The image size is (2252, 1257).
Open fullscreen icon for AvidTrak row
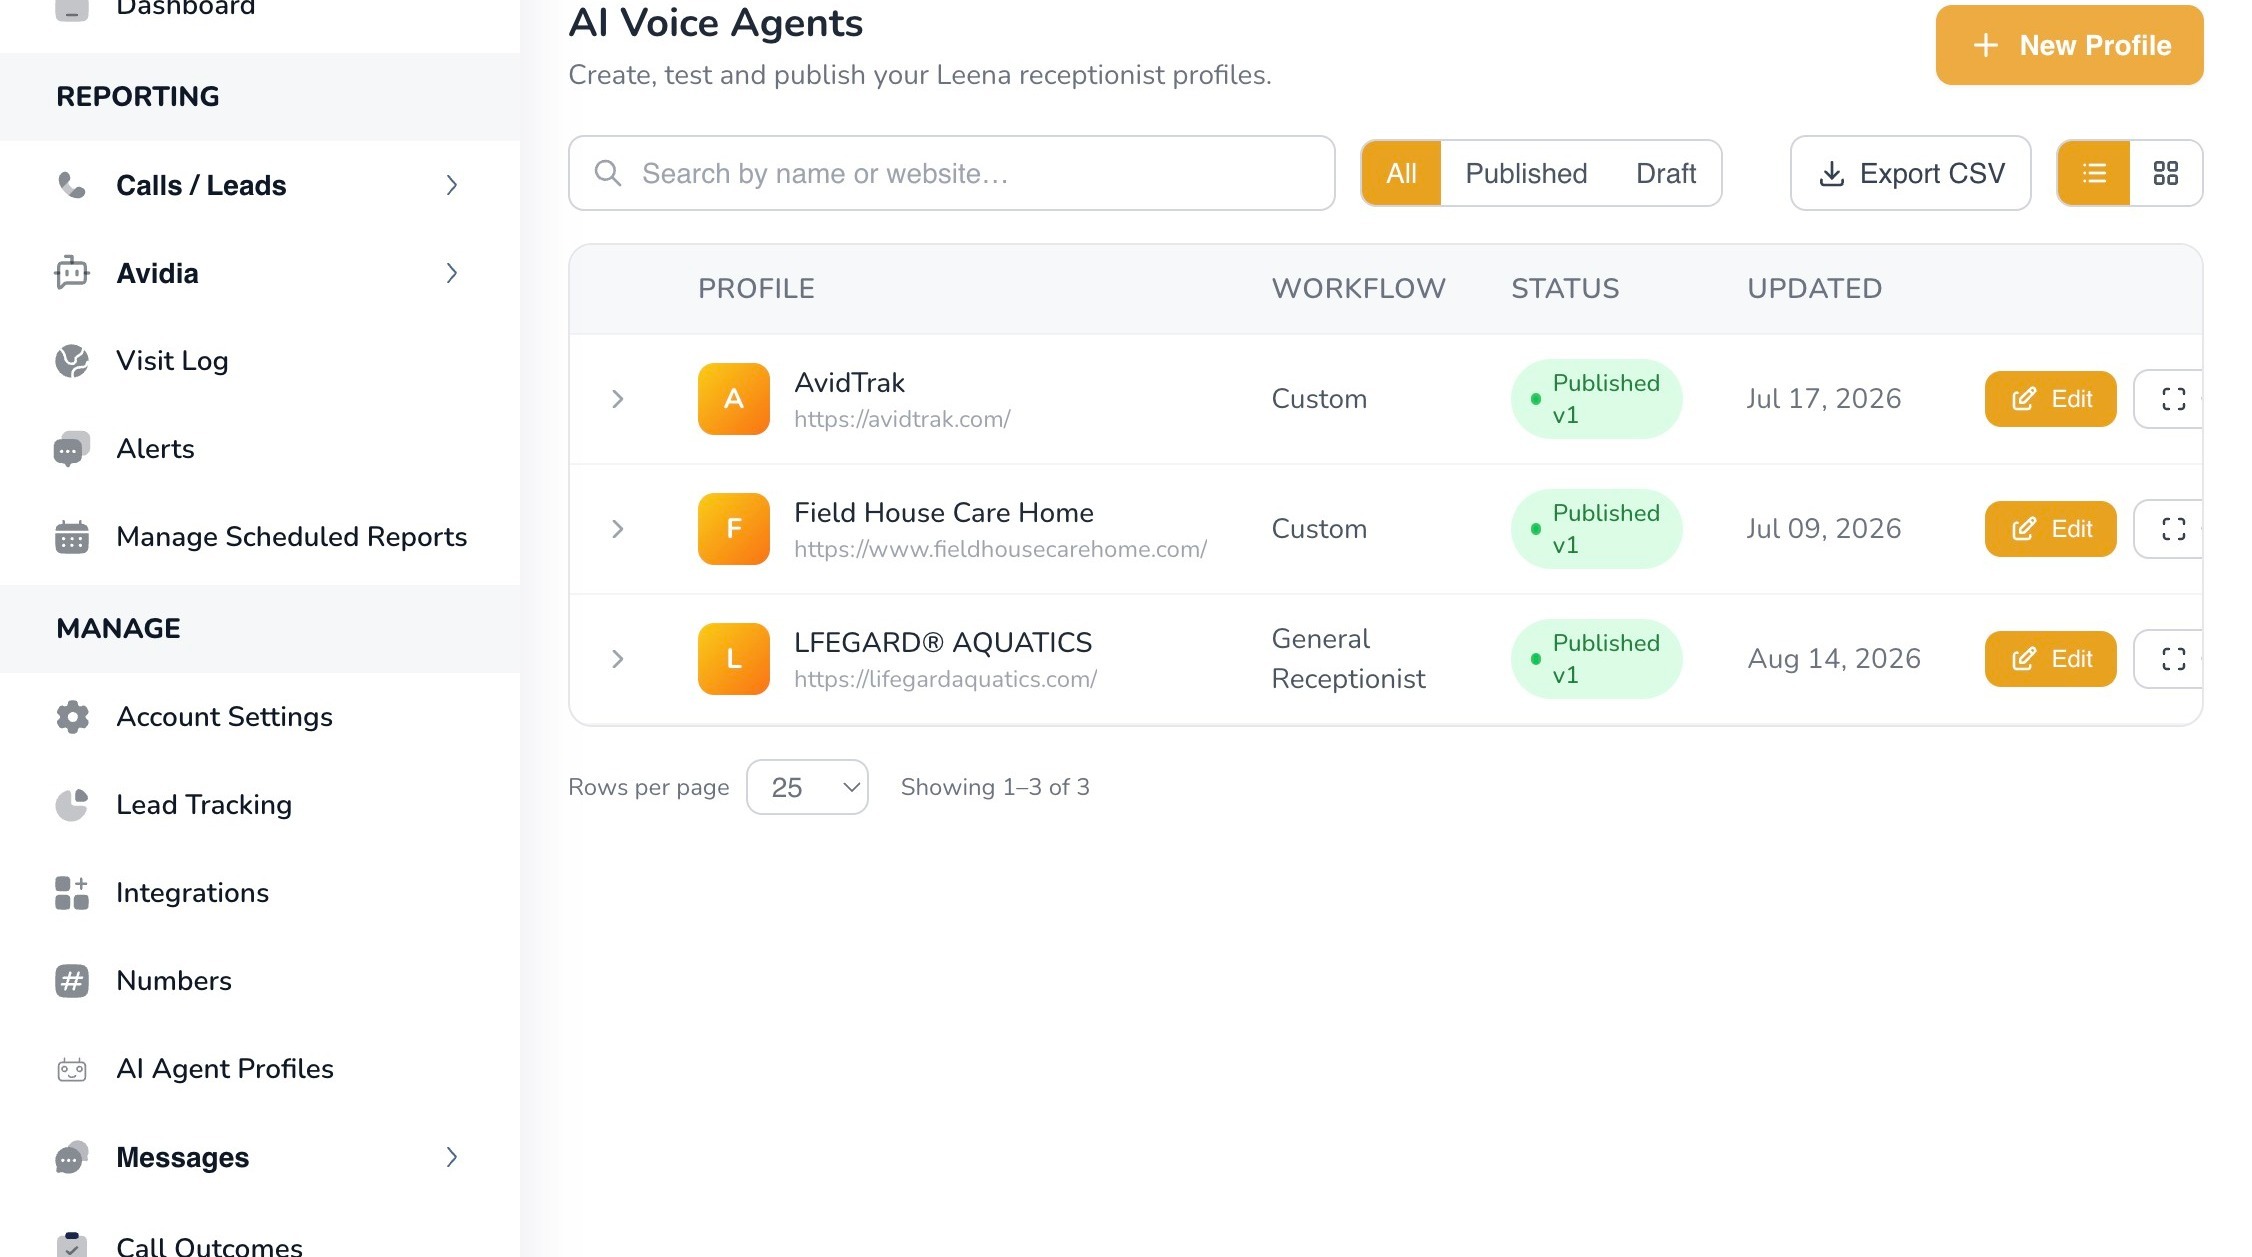[2173, 399]
